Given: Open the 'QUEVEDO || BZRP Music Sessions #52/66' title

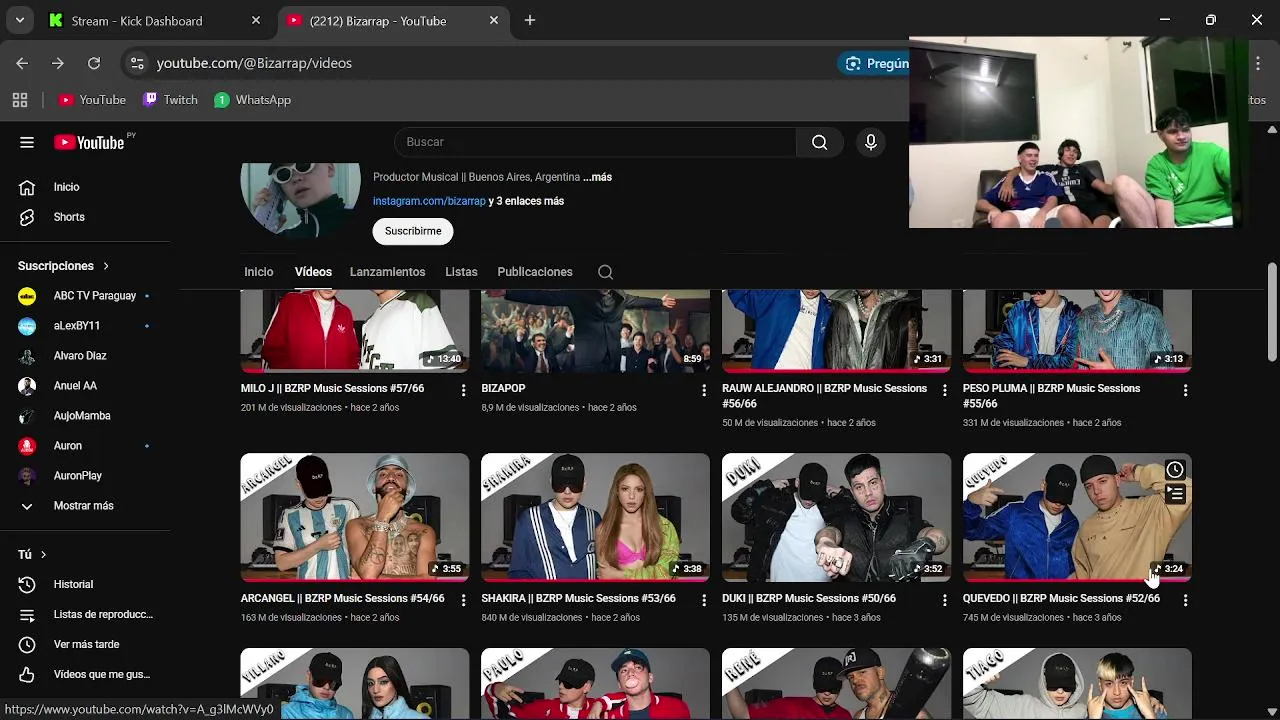Looking at the screenshot, I should click(x=1061, y=598).
